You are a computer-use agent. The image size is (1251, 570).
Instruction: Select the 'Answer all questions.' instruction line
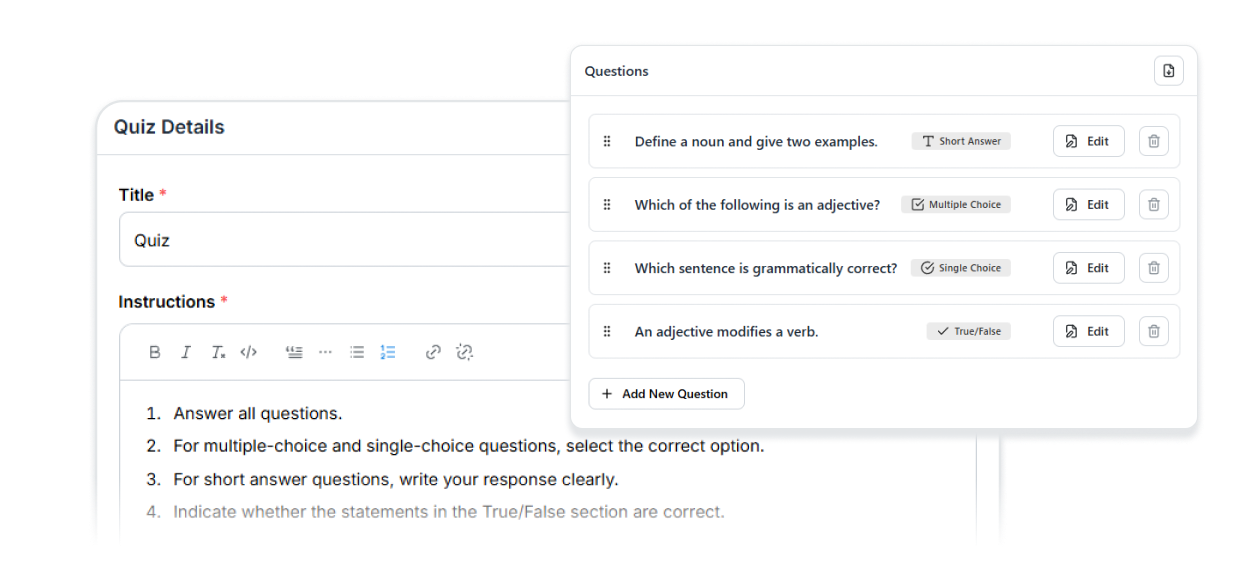[x=257, y=413]
